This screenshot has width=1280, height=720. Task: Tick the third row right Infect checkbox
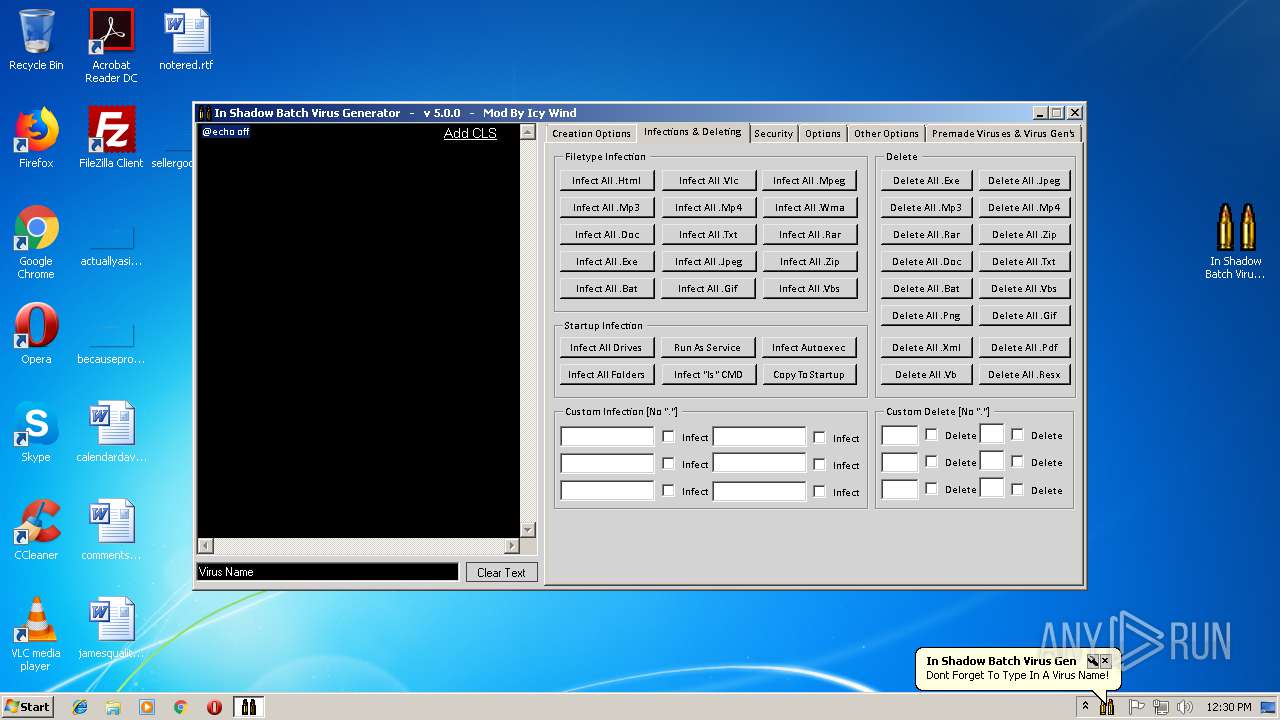click(819, 491)
